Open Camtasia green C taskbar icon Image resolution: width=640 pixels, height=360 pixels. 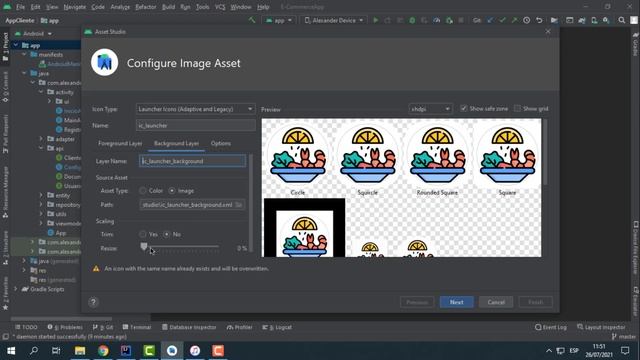tap(149, 351)
